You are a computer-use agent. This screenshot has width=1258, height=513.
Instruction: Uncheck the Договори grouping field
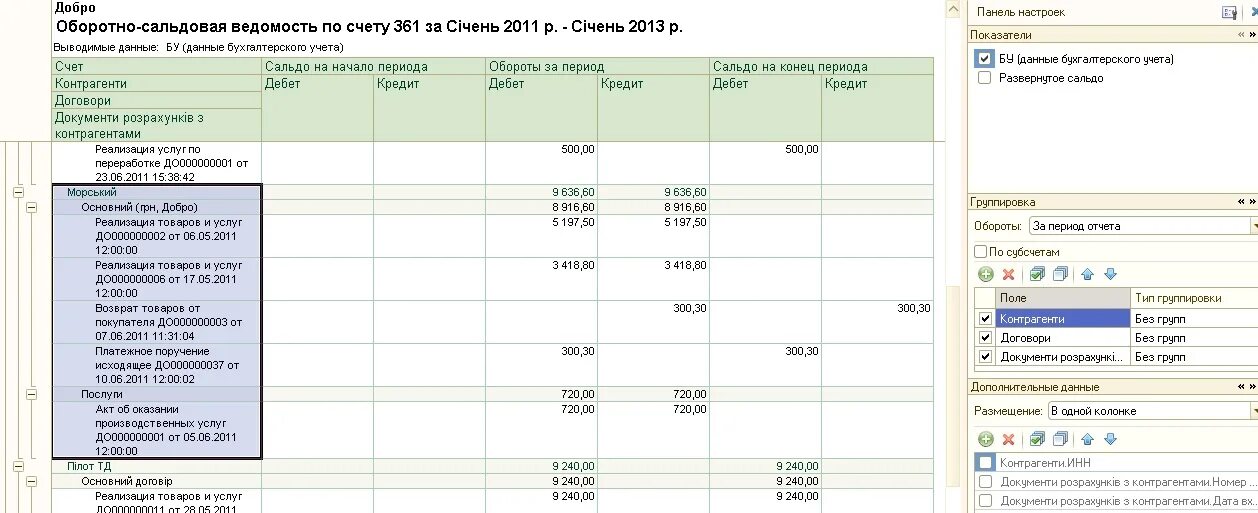point(986,337)
